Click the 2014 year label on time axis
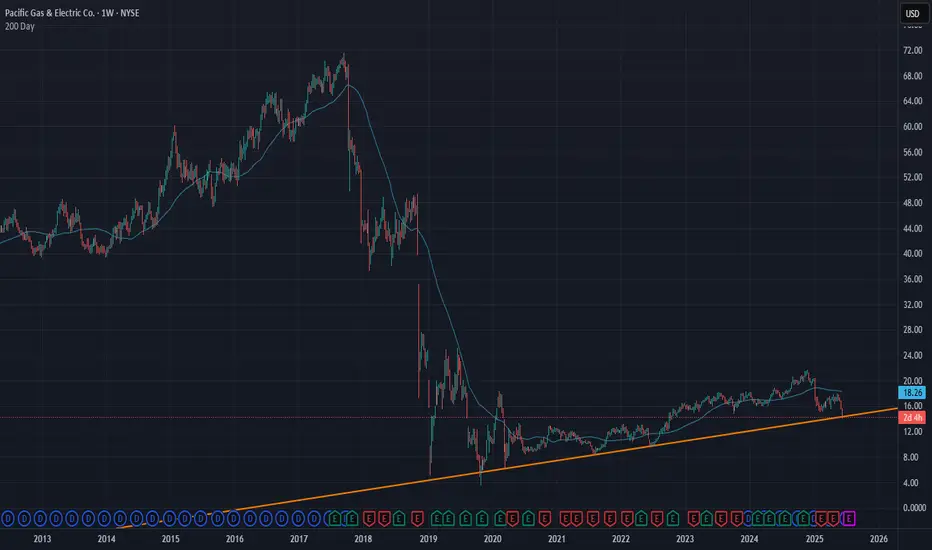The width and height of the screenshot is (932, 550). tap(106, 539)
